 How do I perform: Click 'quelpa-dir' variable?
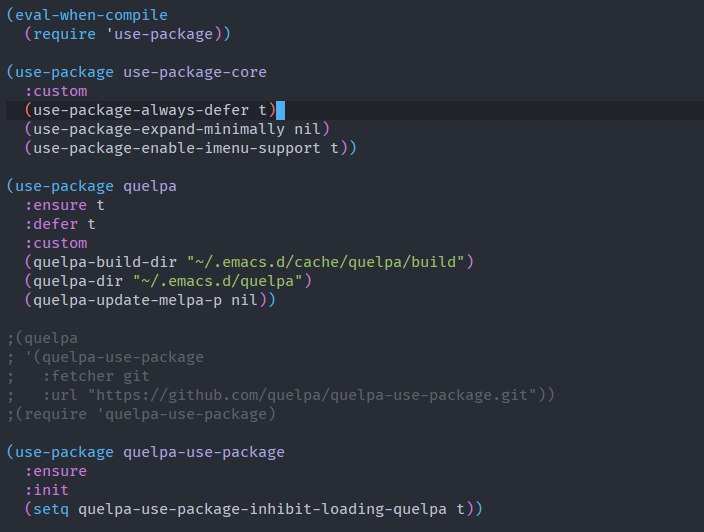[x=78, y=281]
